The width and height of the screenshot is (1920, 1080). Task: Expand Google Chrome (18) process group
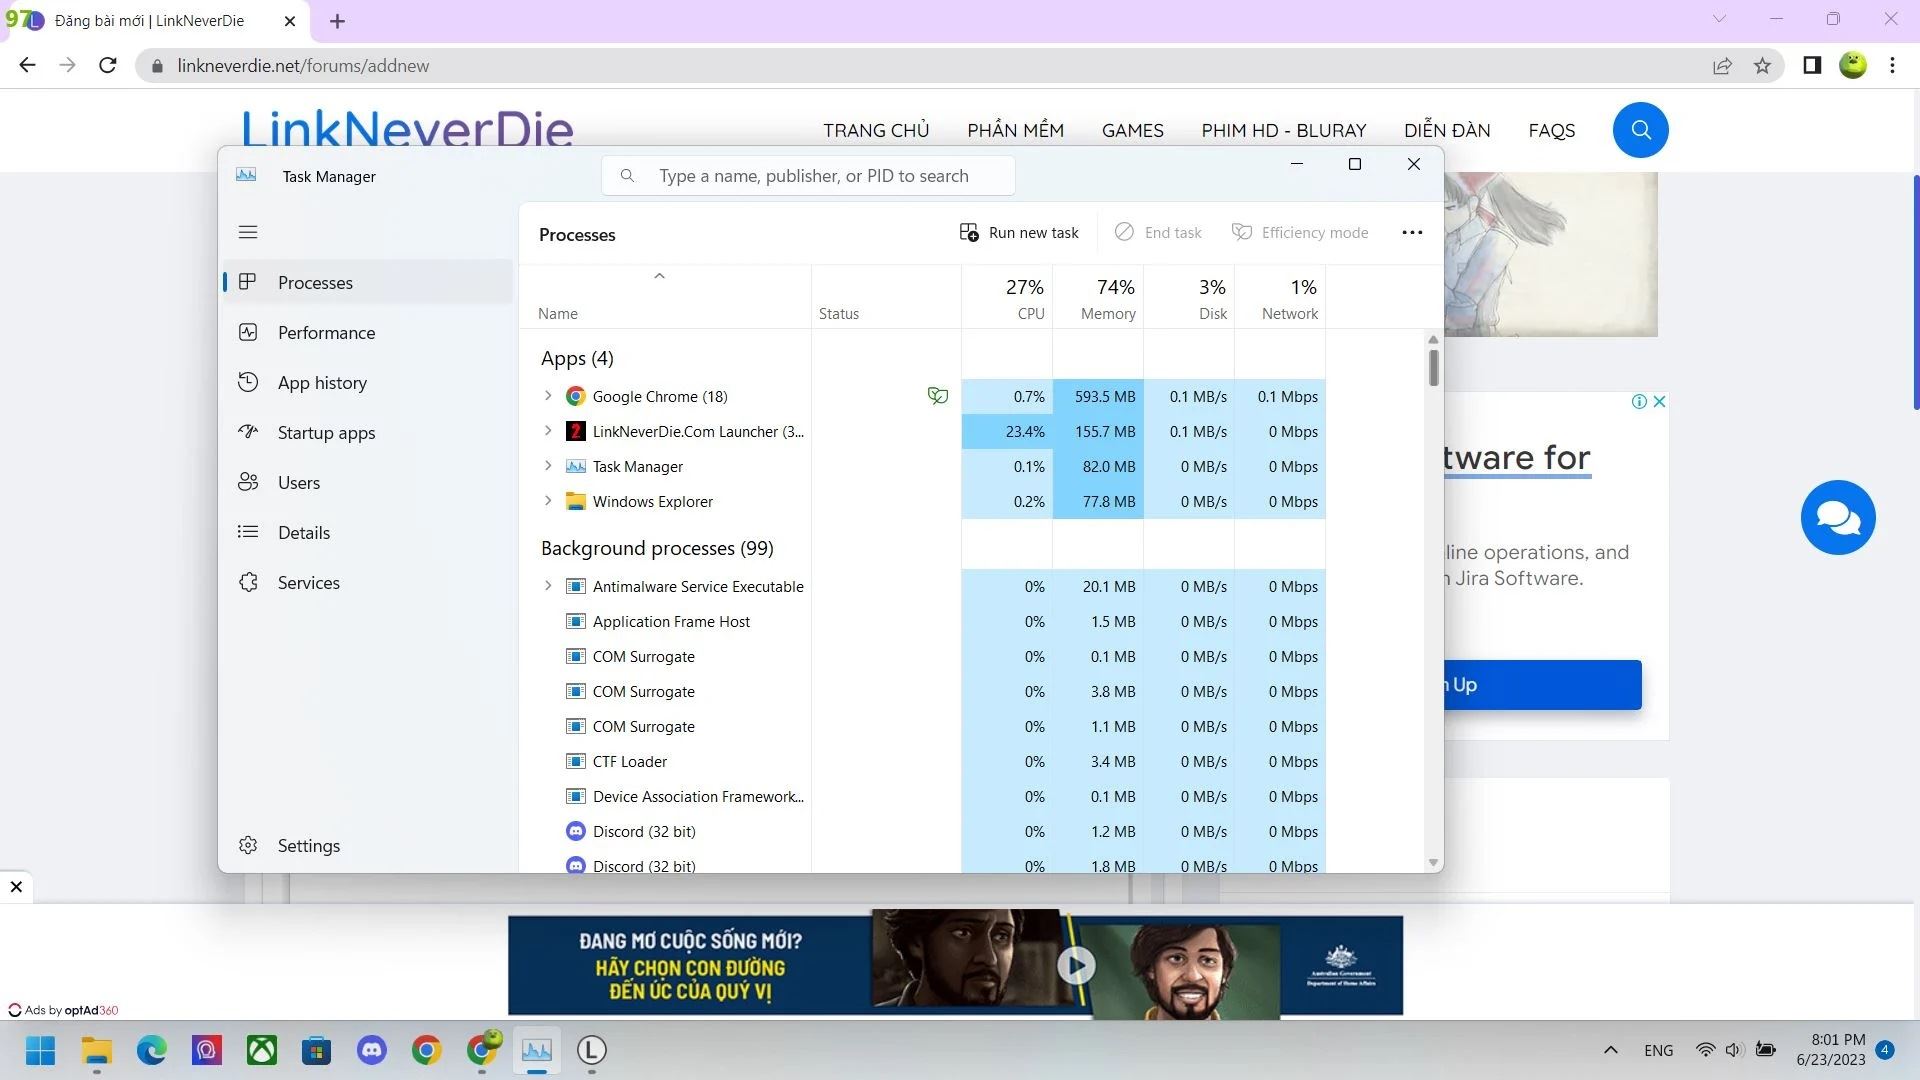tap(549, 396)
